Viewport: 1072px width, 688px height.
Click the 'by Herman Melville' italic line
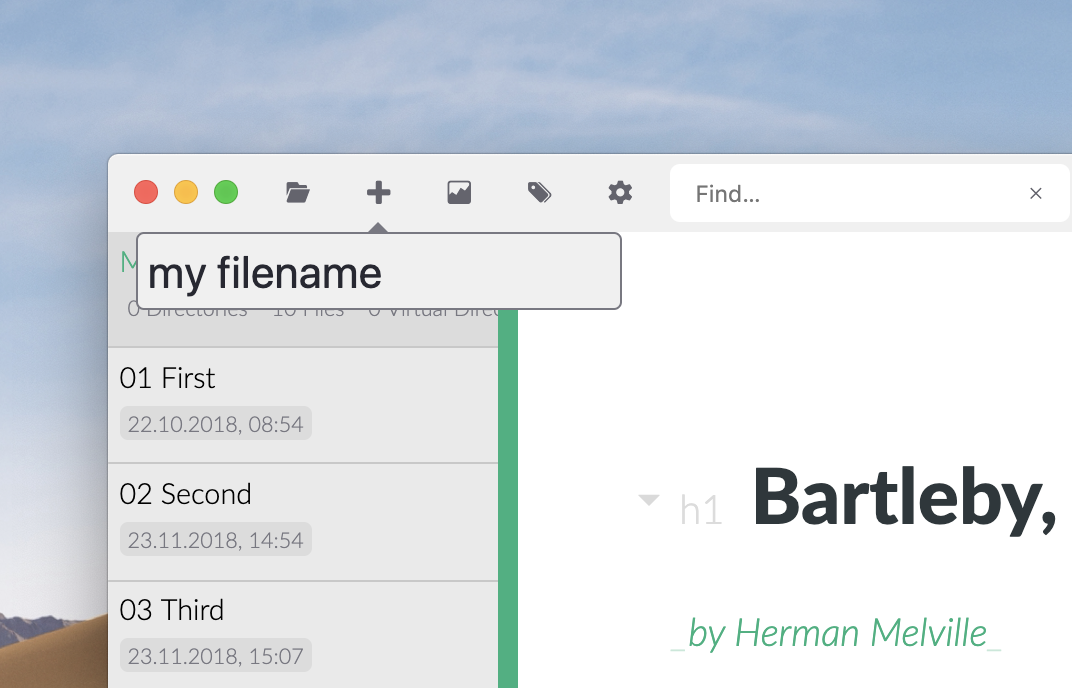[835, 633]
